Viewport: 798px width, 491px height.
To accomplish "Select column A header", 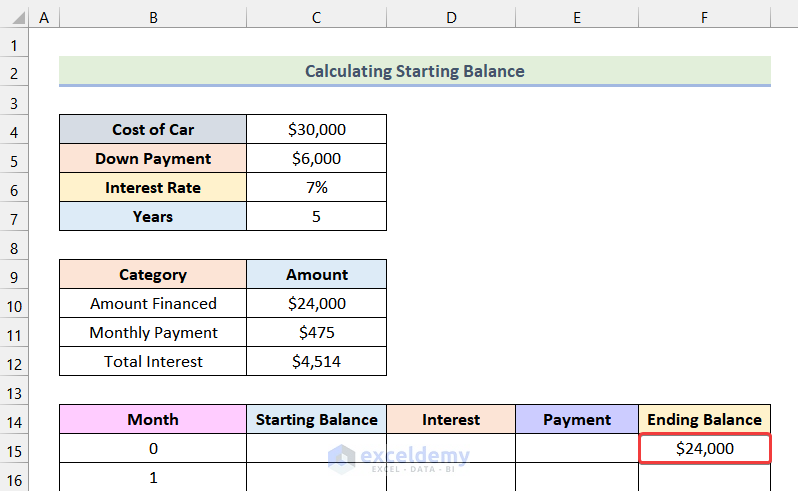I will click(x=44, y=17).
